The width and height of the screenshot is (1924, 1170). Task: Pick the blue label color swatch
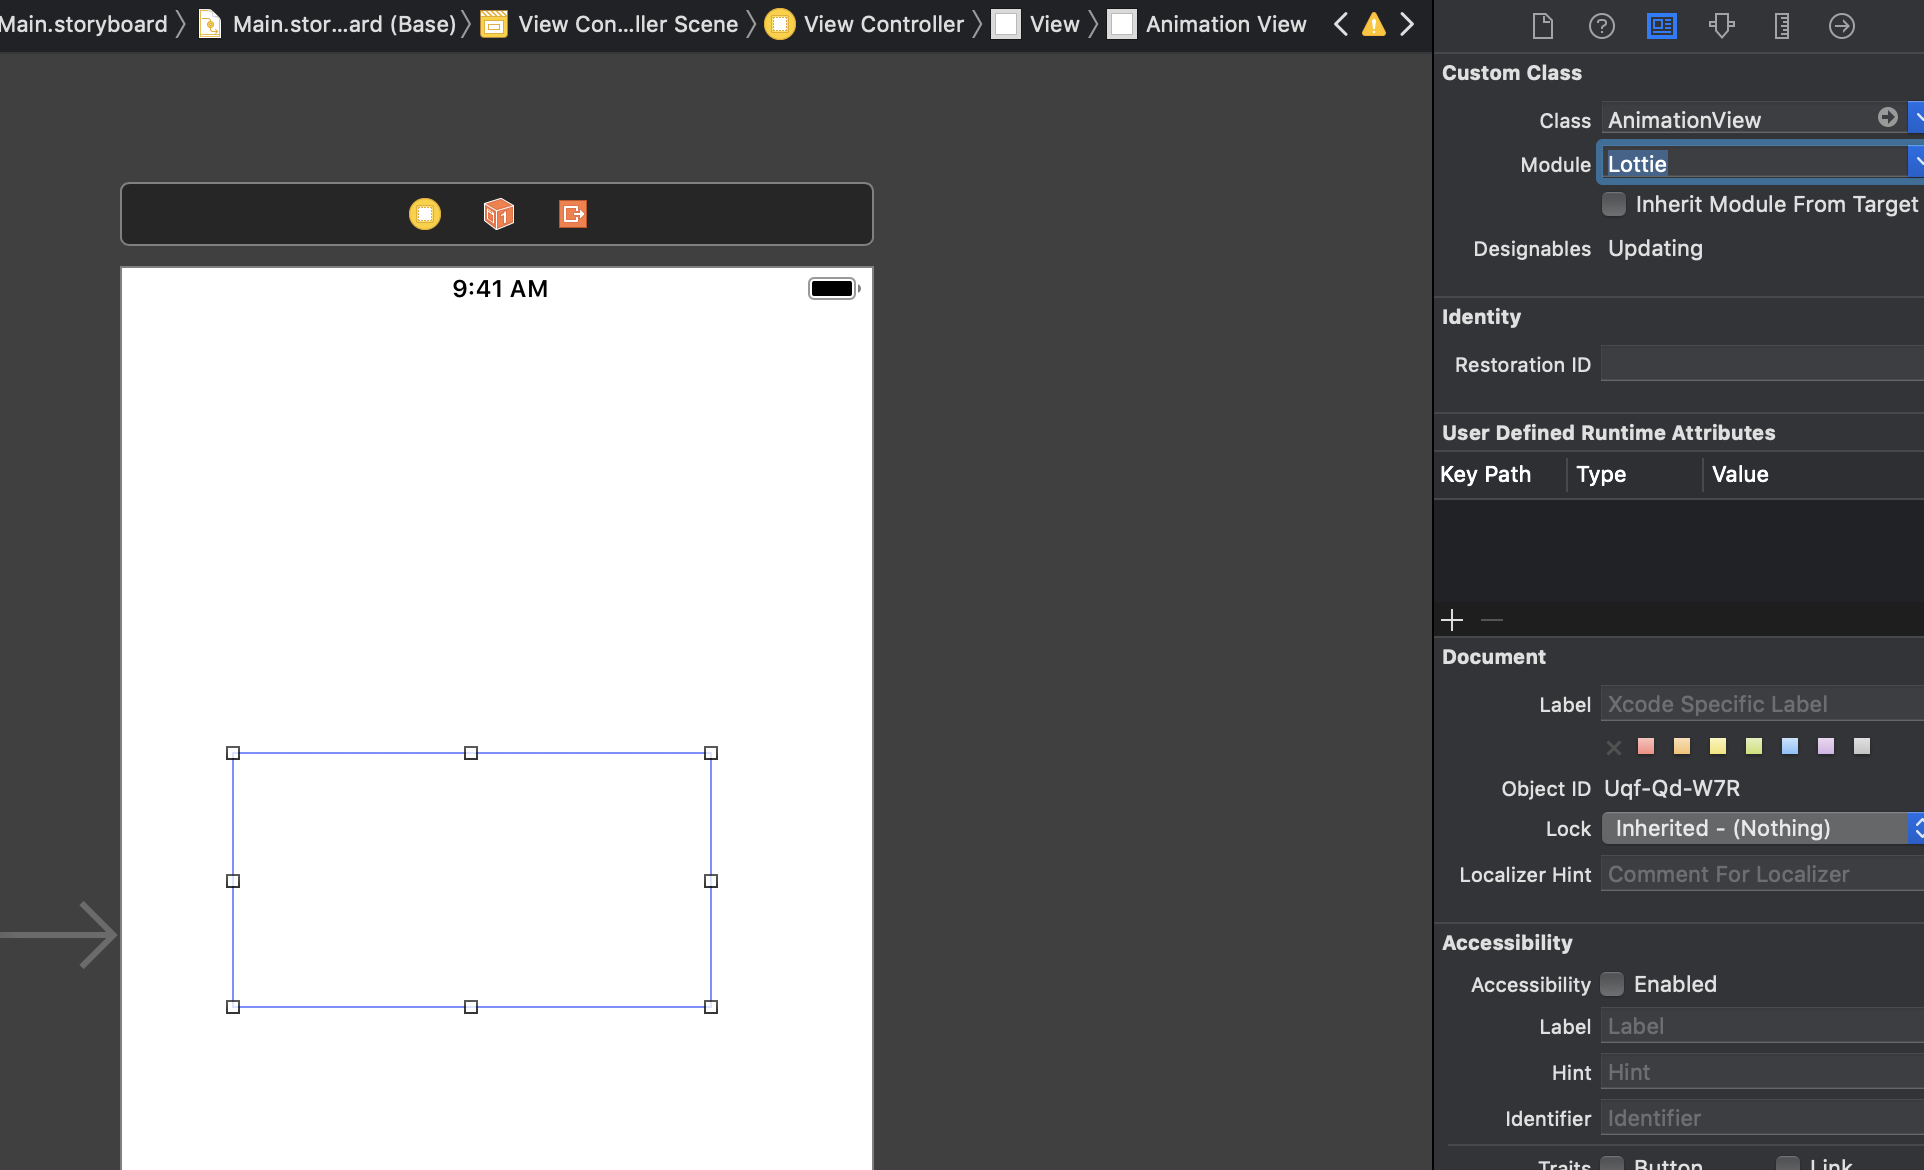click(x=1790, y=746)
